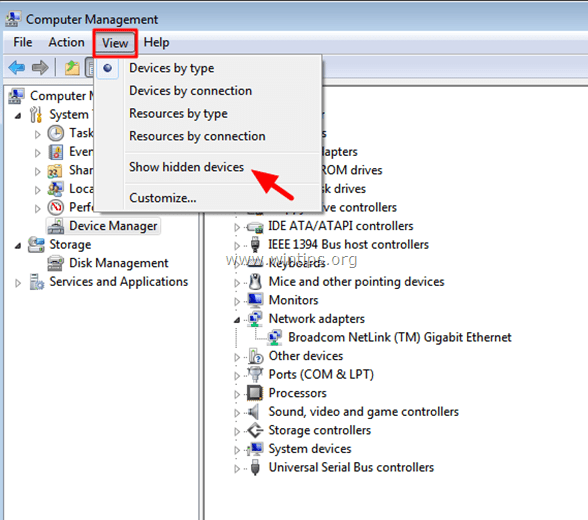Click the Forward arrow toolbar icon
588x520 pixels.
pos(40,68)
